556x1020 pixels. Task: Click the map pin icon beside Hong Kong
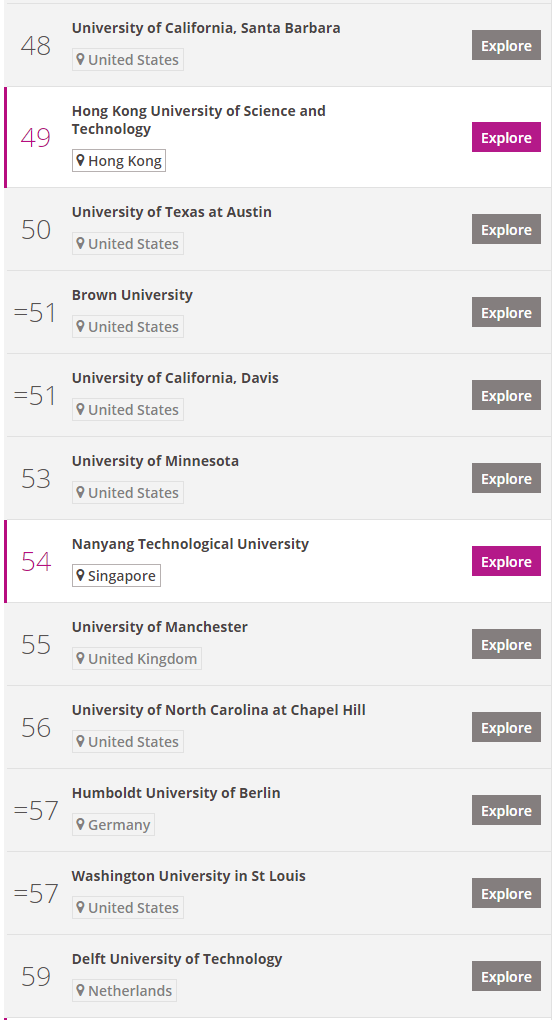(x=80, y=161)
